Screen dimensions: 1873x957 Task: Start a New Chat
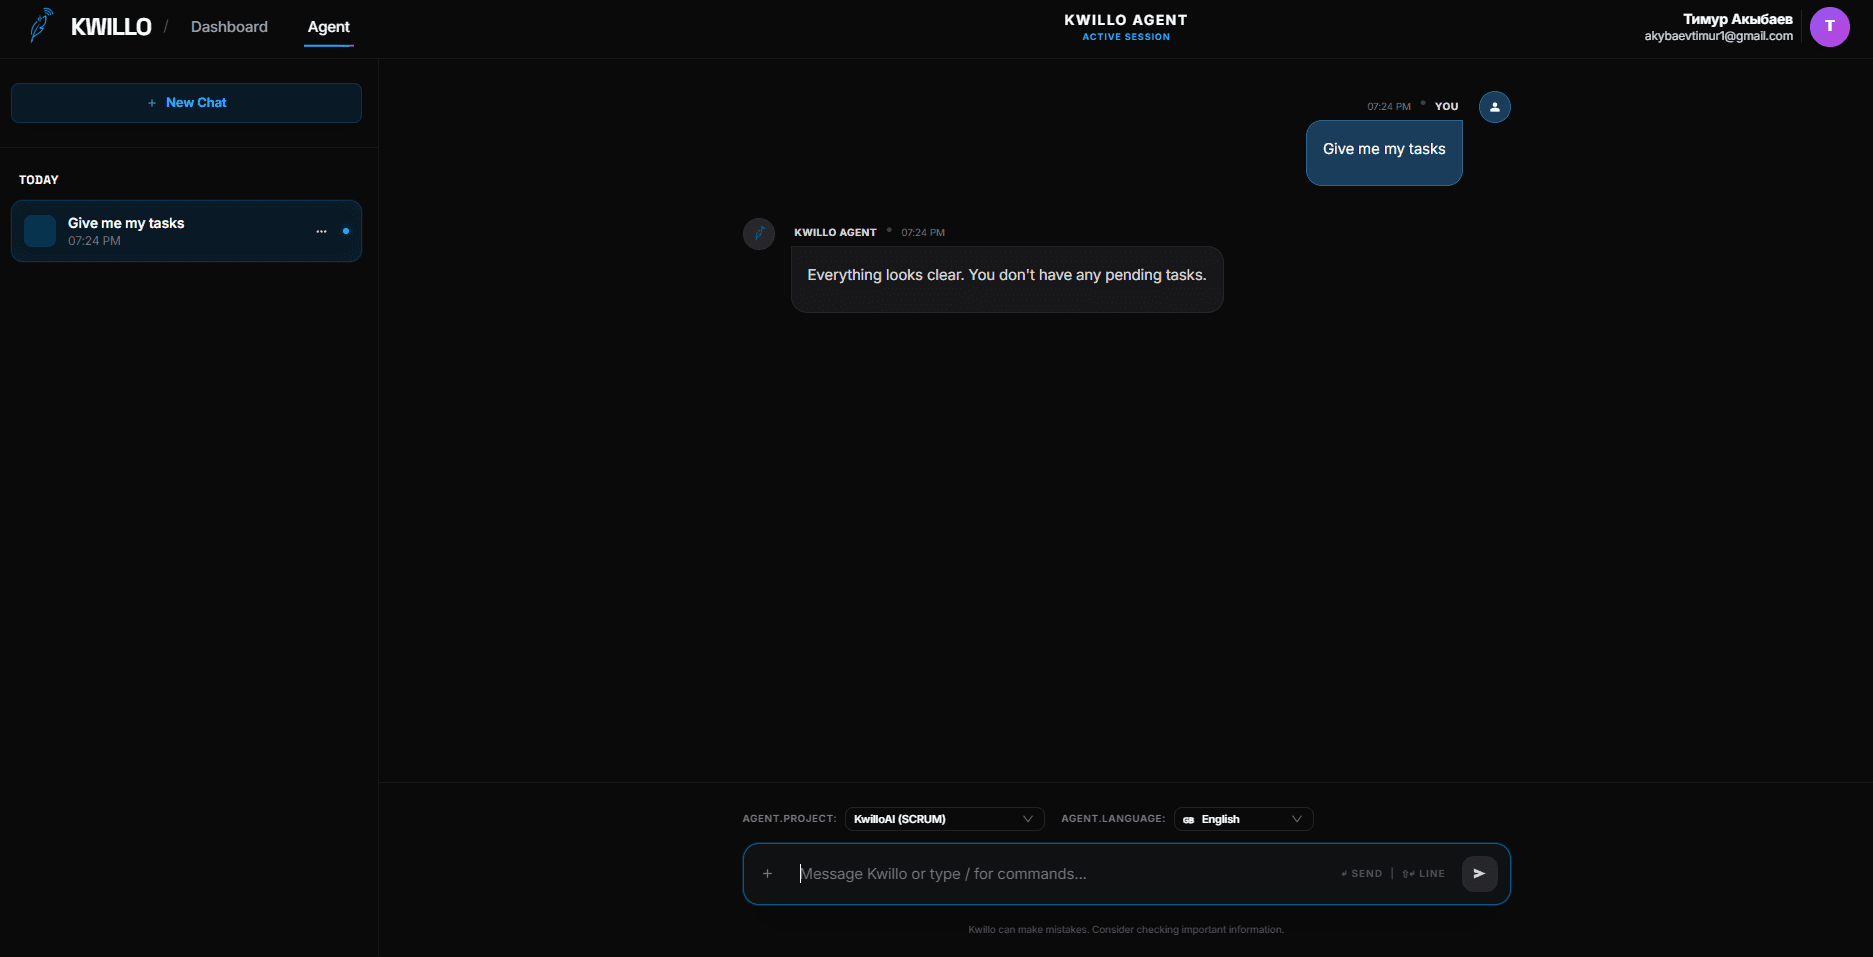click(186, 102)
